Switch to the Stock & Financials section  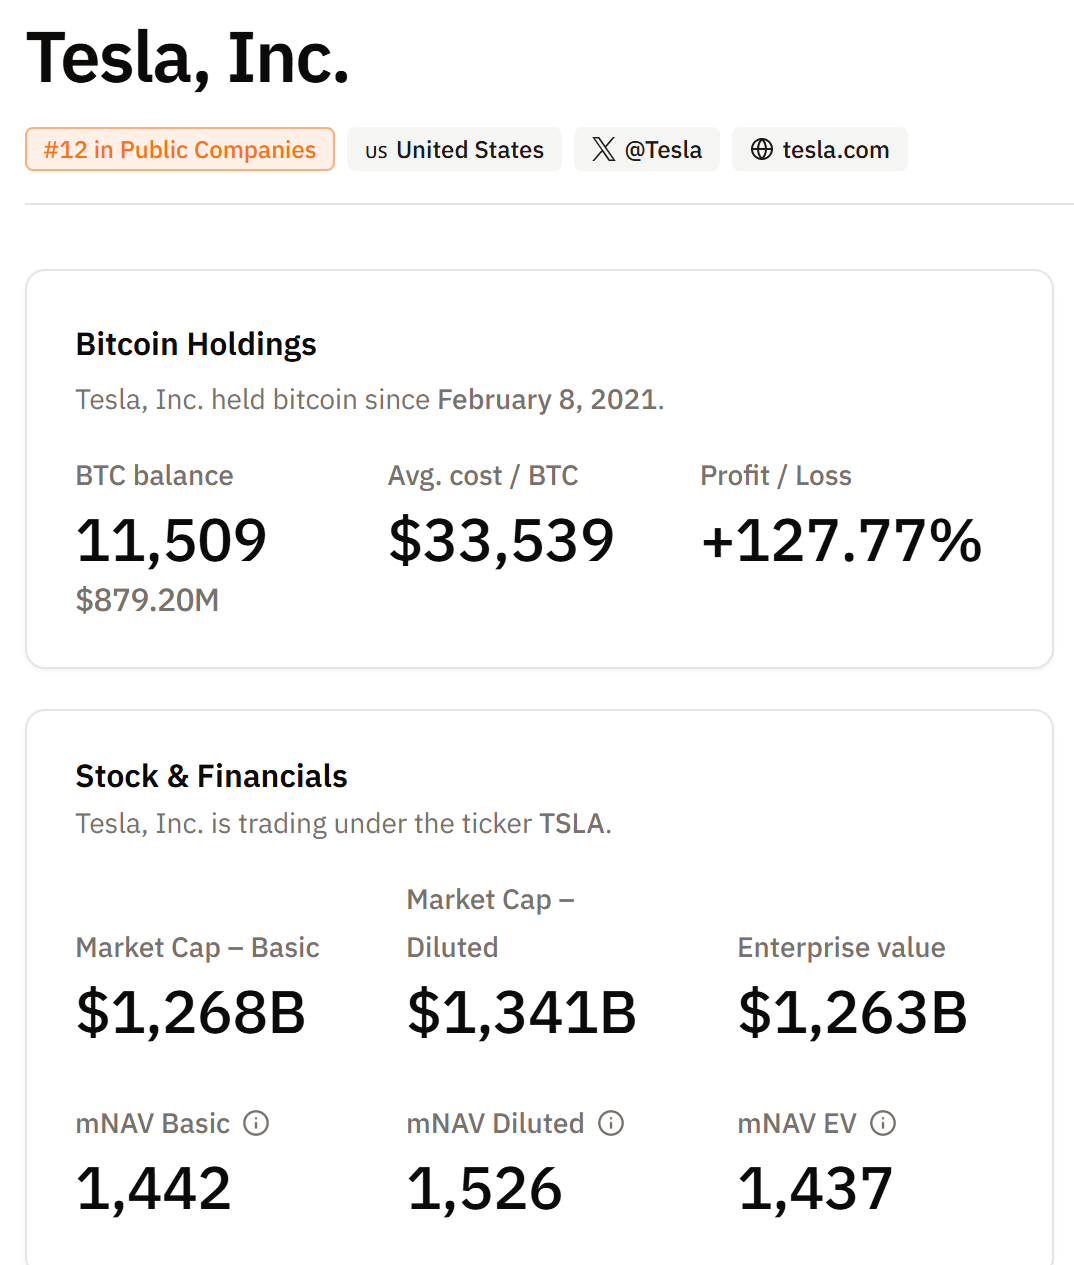211,775
